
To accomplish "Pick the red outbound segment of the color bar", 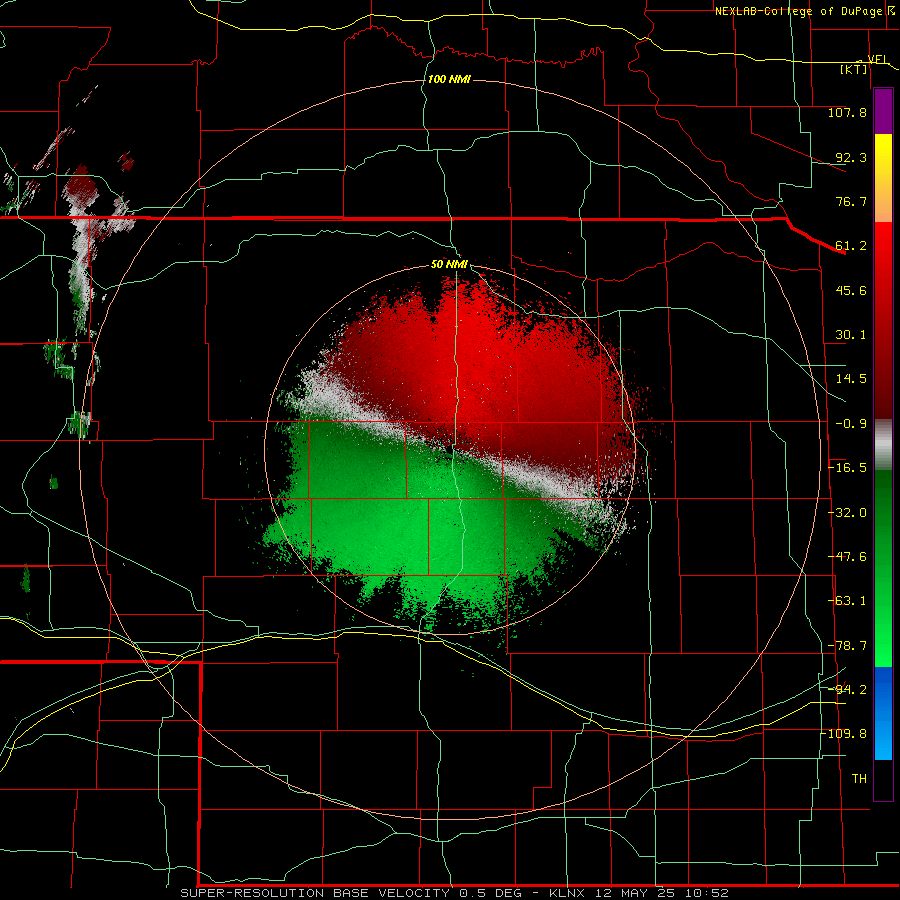I will coord(883,321).
